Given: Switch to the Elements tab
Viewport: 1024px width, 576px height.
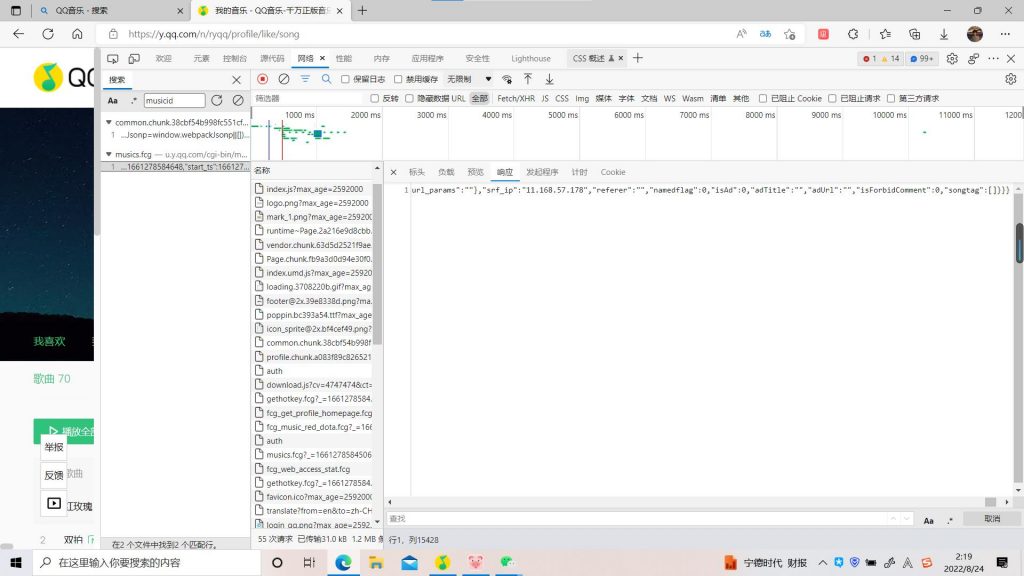Looking at the screenshot, I should tap(201, 59).
